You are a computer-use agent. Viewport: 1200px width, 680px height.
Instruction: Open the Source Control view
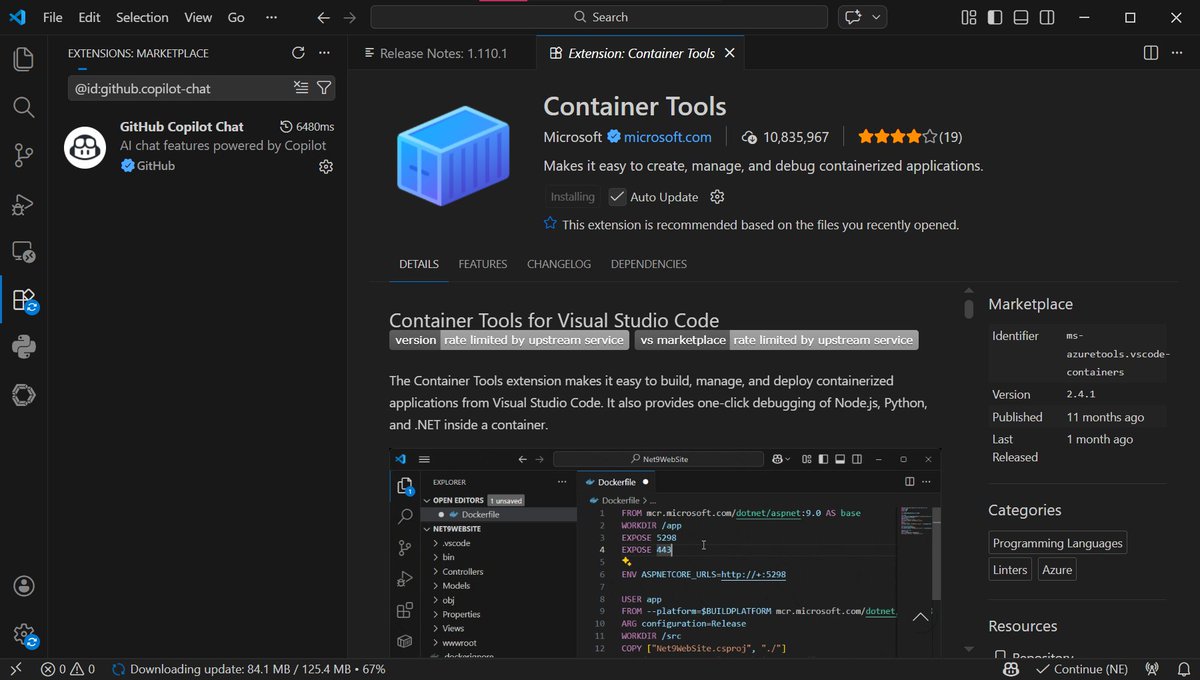tap(23, 155)
